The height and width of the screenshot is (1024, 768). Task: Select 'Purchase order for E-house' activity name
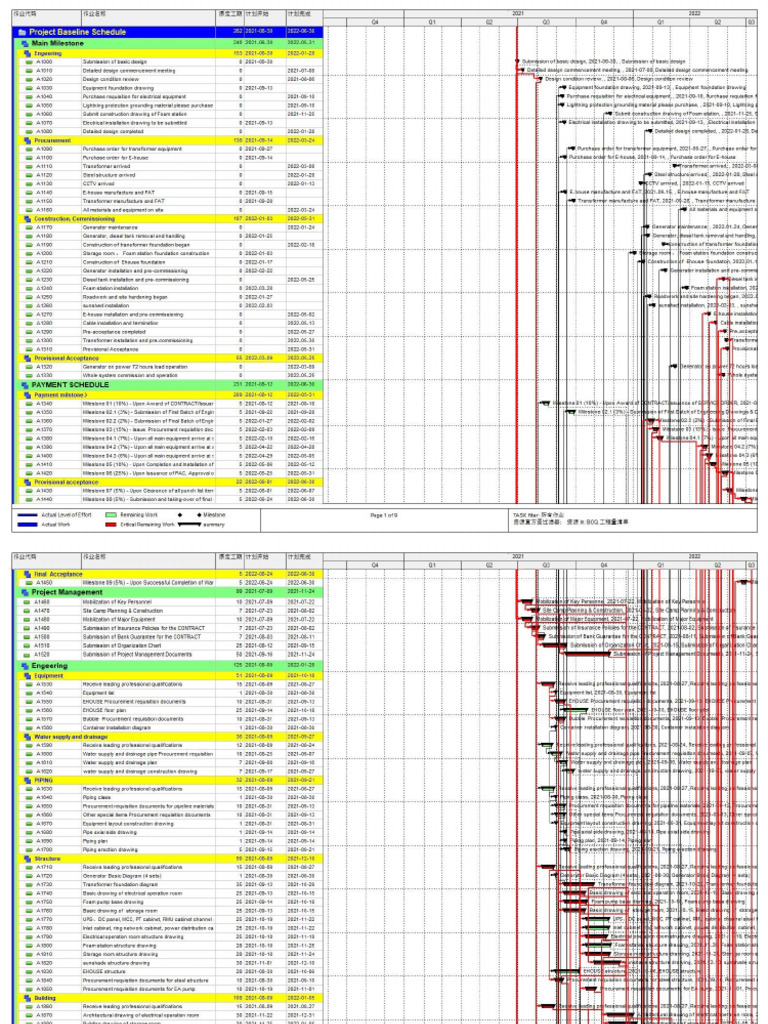[x=116, y=158]
